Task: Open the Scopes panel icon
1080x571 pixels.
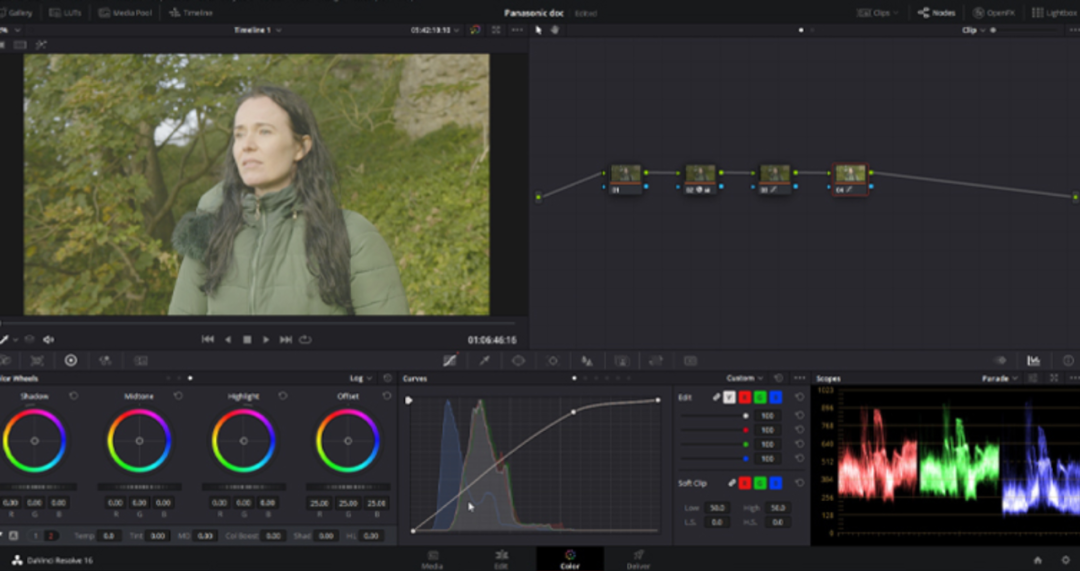Action: pyautogui.click(x=1033, y=360)
